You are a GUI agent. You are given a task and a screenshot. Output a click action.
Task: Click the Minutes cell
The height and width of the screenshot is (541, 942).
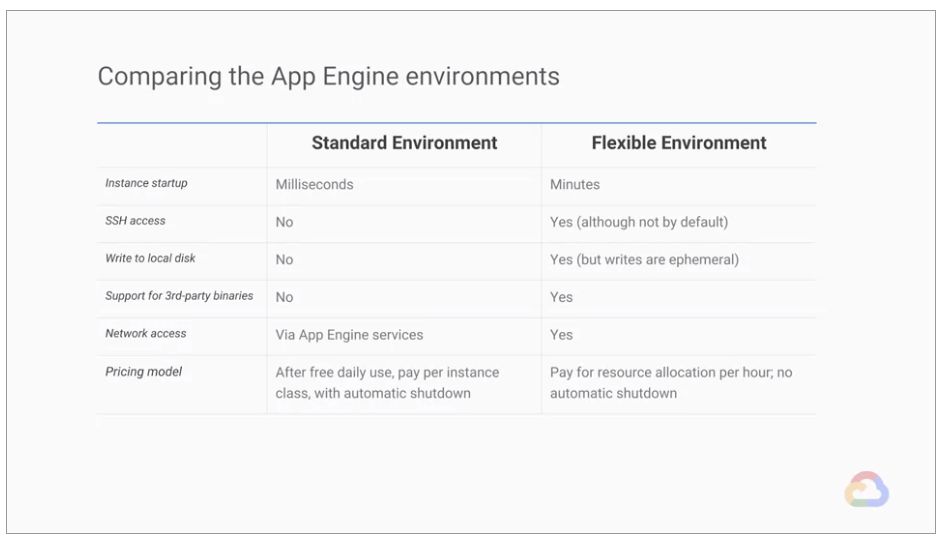(575, 184)
